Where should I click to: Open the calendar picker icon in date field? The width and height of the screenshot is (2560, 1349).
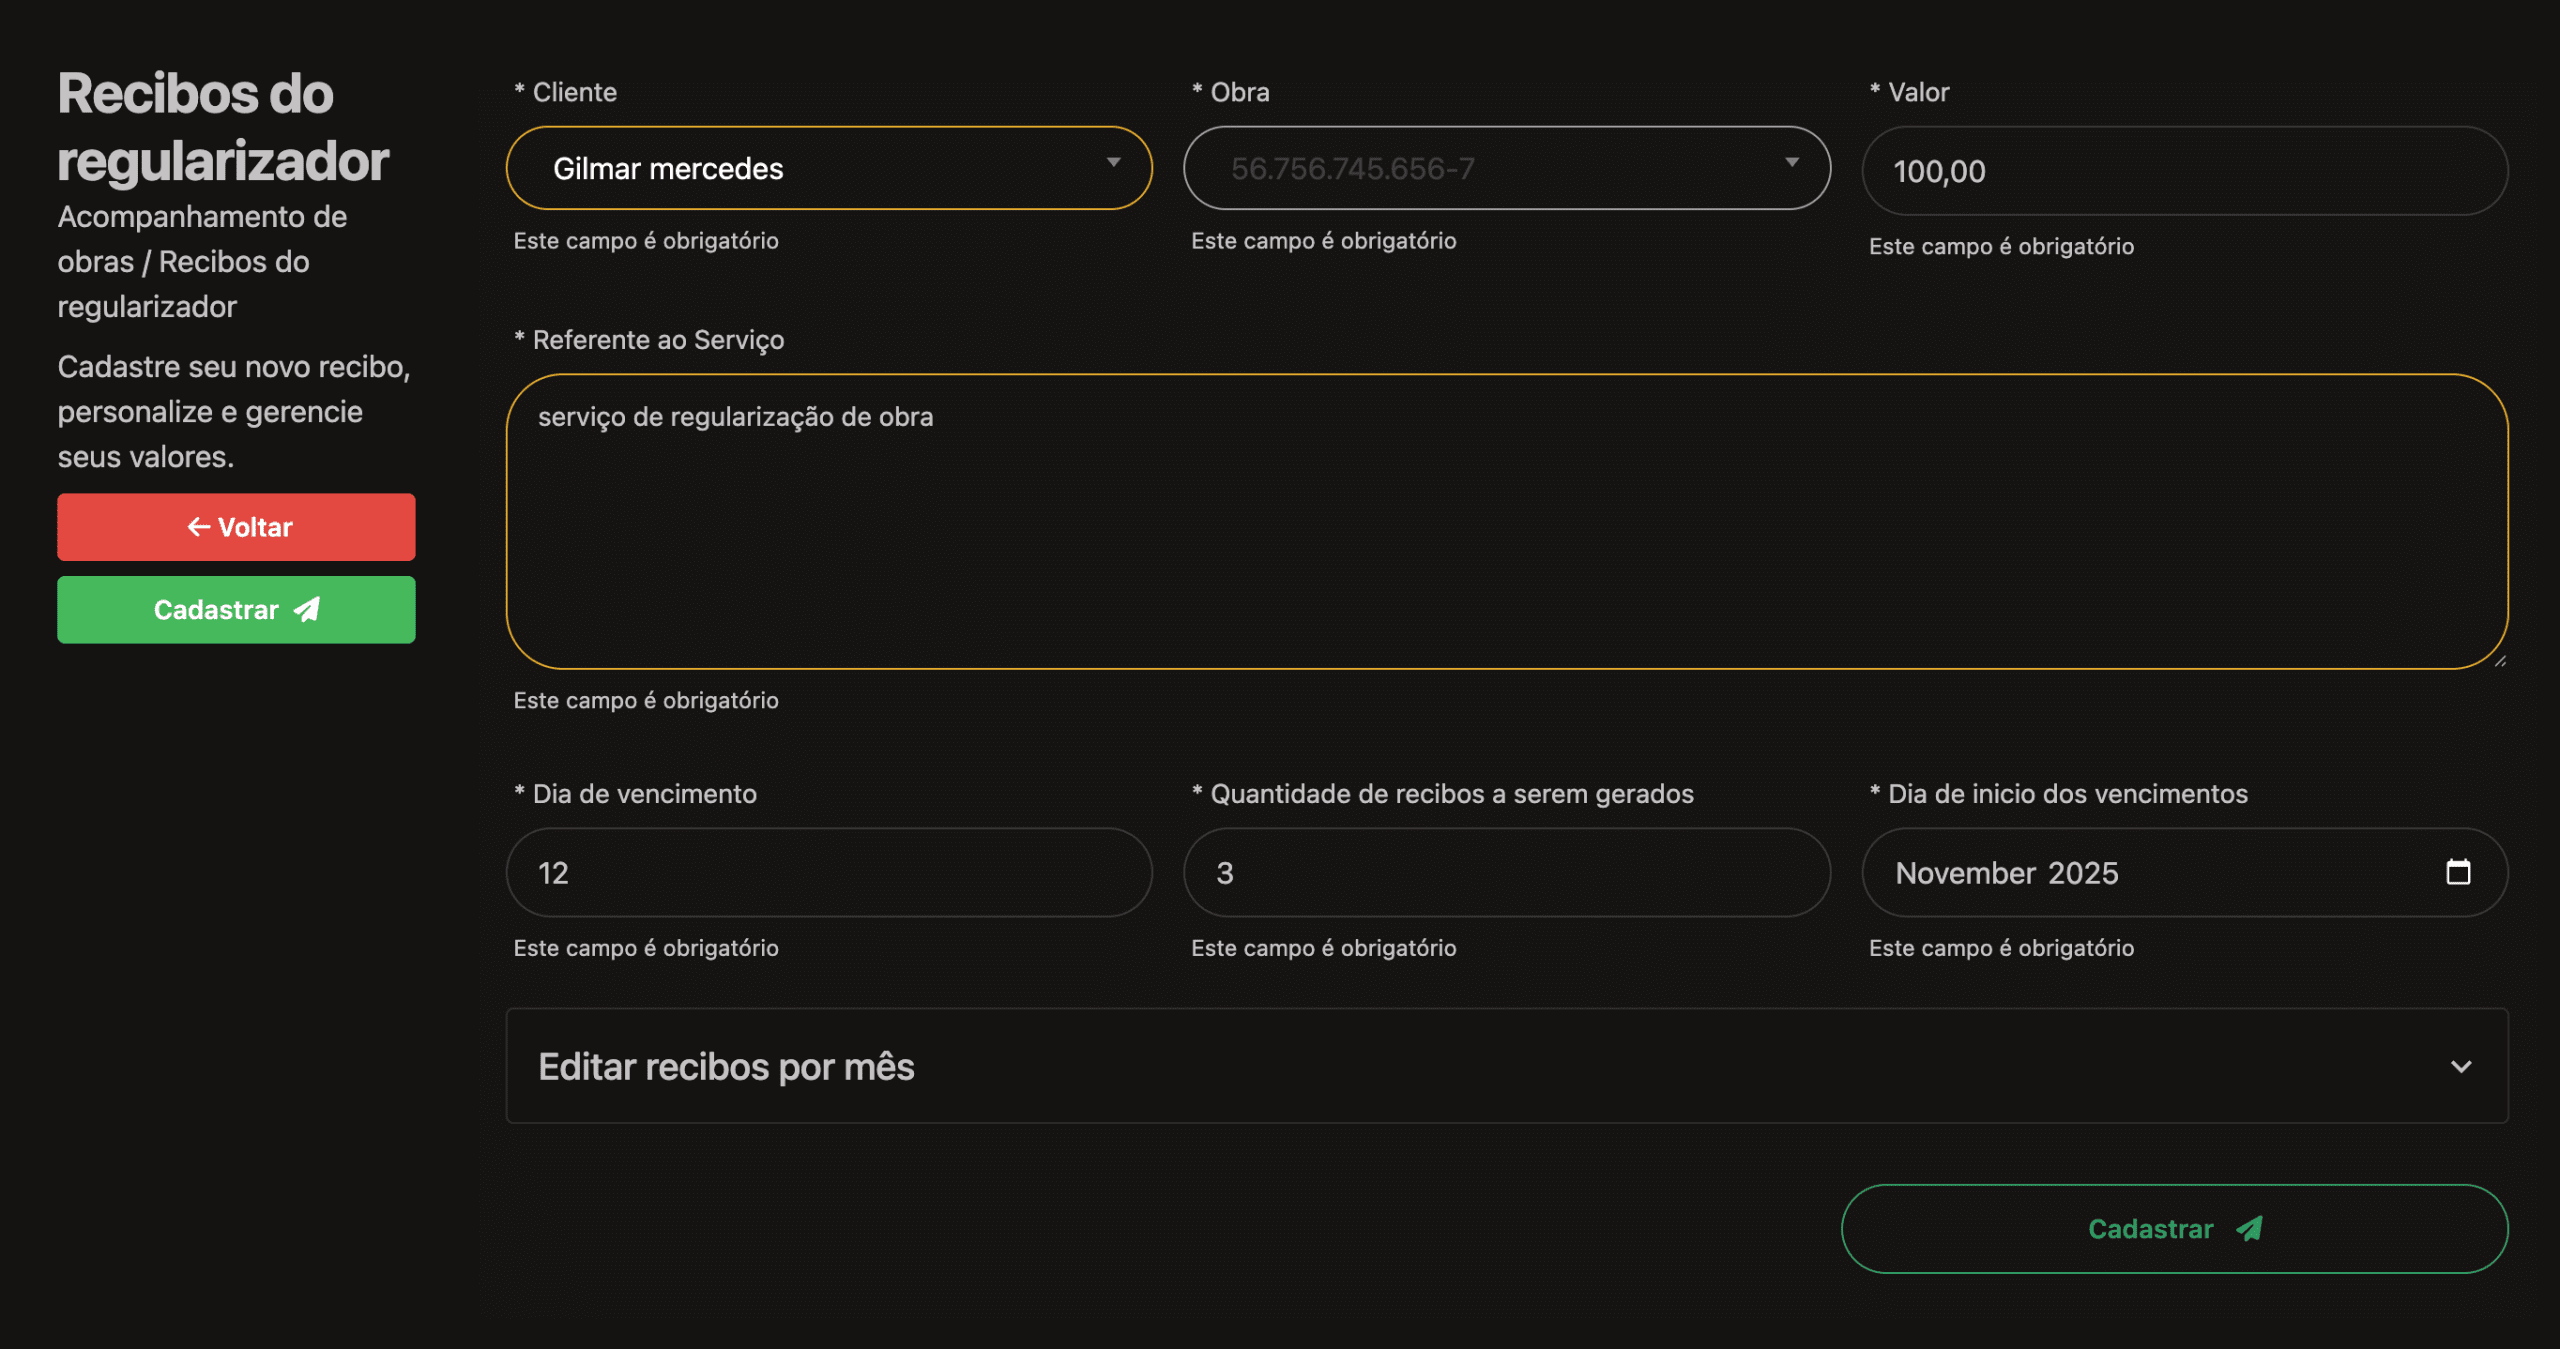(2457, 872)
